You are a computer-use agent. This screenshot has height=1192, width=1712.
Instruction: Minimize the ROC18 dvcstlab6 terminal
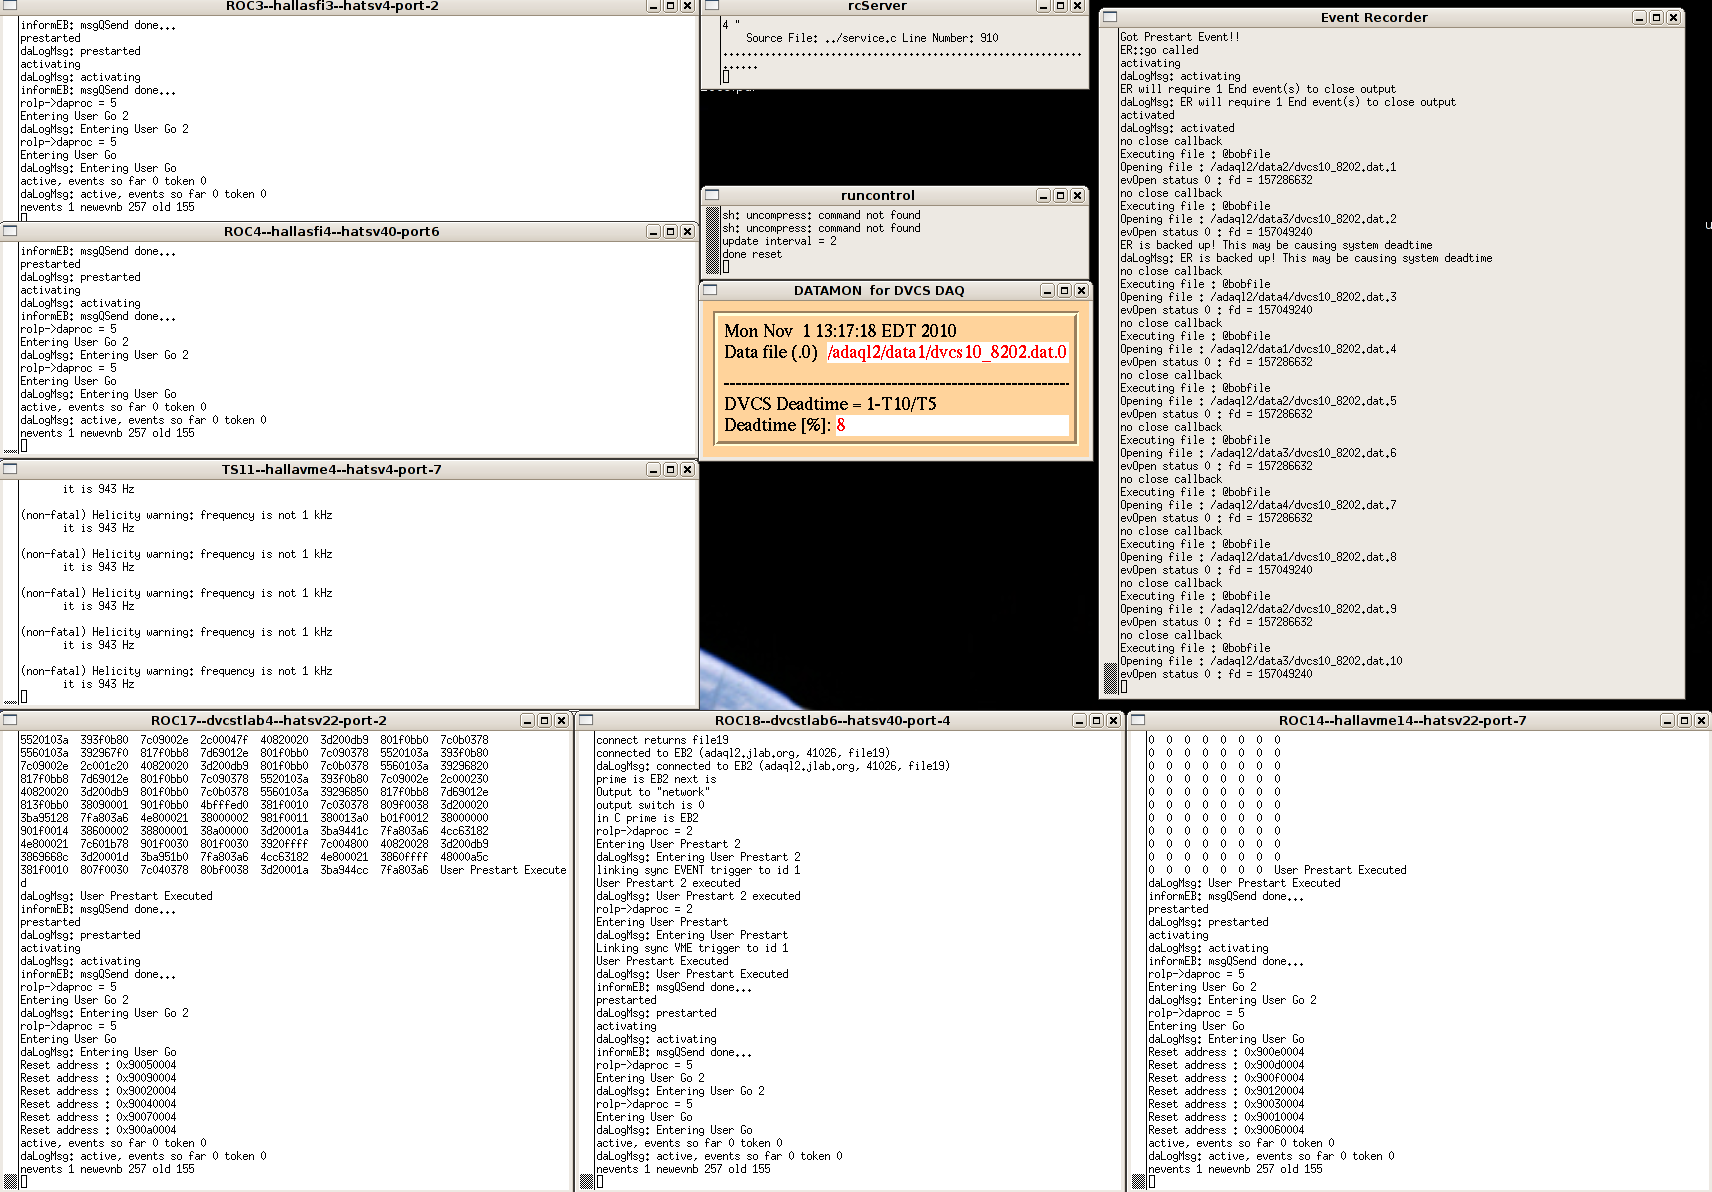(x=1079, y=720)
